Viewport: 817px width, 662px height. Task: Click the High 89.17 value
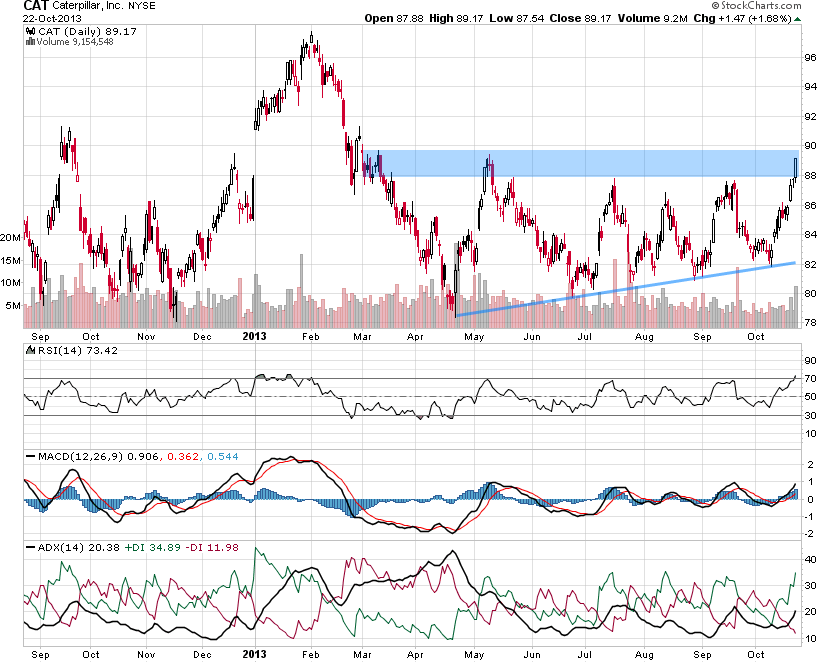[x=456, y=18]
